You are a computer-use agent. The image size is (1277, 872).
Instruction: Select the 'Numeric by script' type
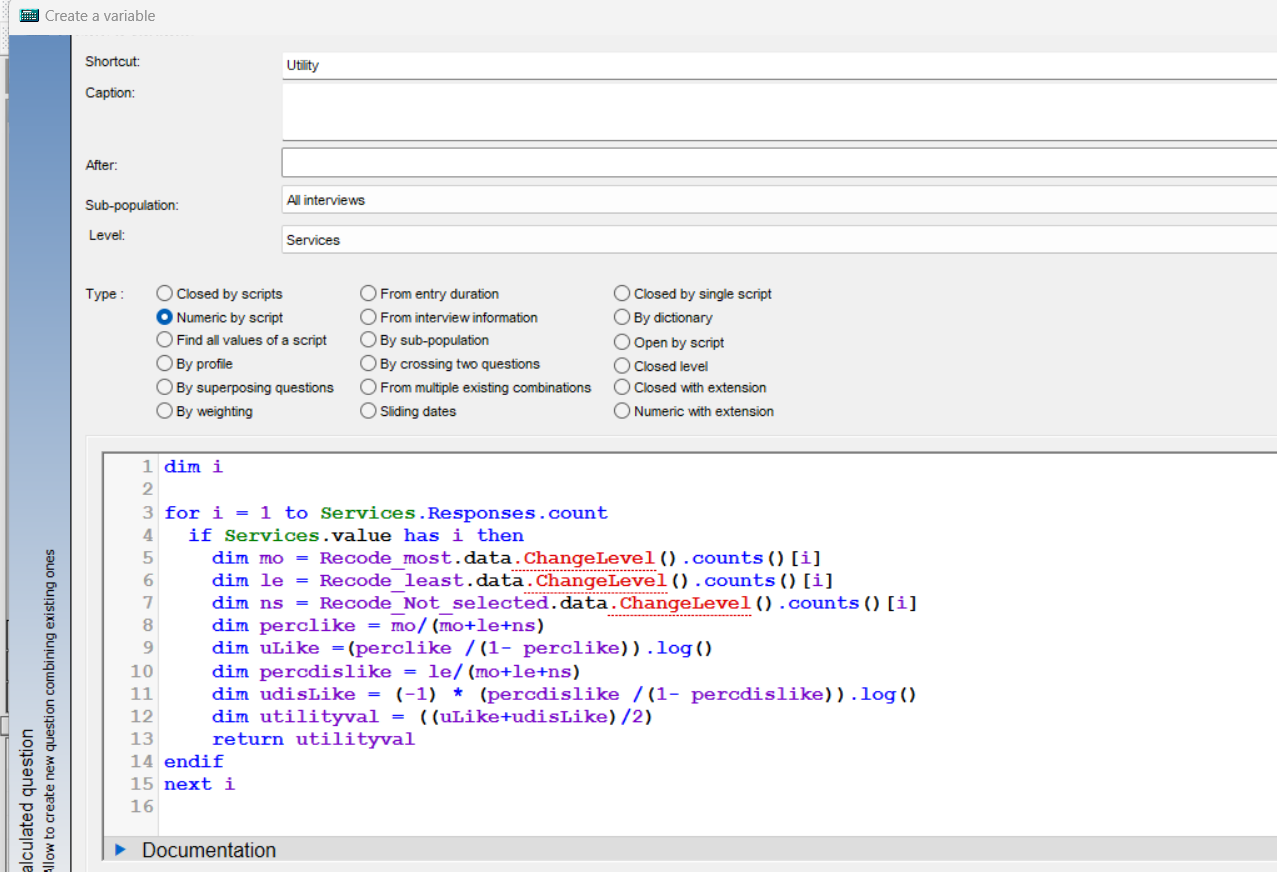coord(164,317)
